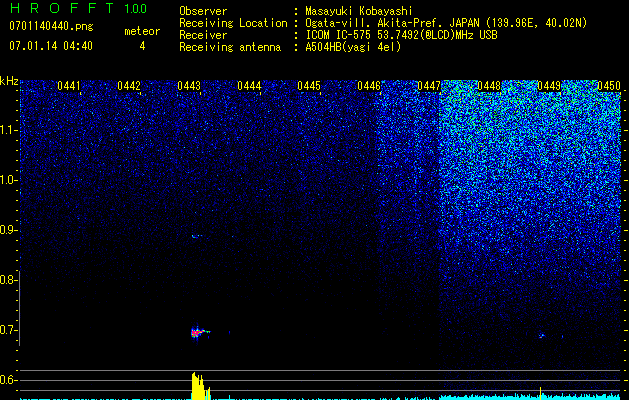
Task: Click the 1.0 kHz axis label
Action: (x=8, y=180)
